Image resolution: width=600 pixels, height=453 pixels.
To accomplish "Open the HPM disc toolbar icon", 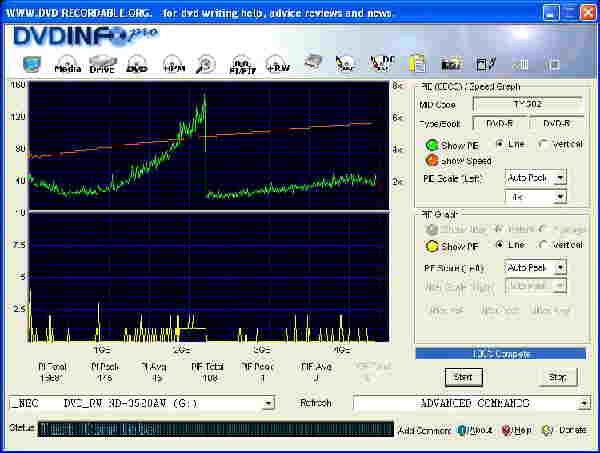I will [174, 64].
